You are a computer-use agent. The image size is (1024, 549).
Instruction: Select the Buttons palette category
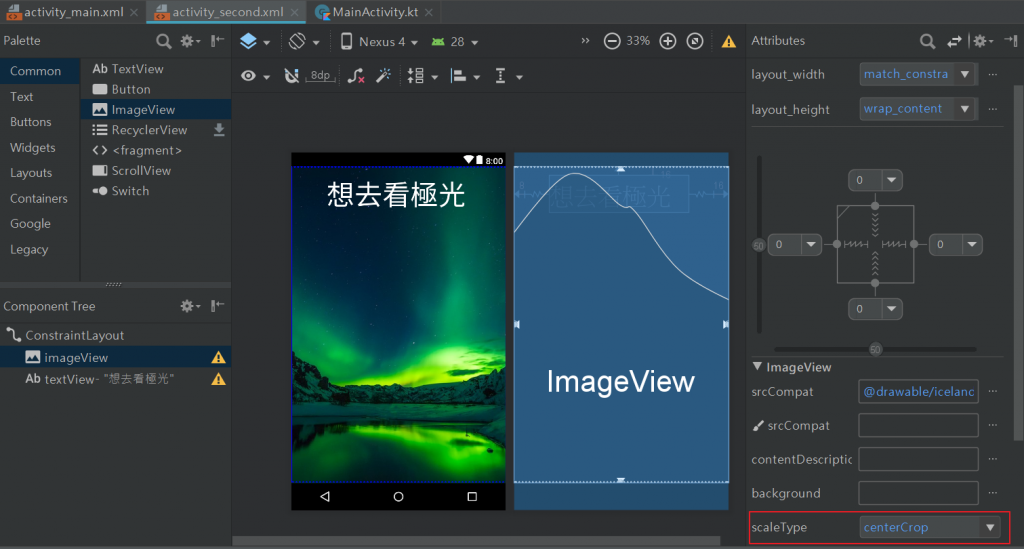click(31, 122)
